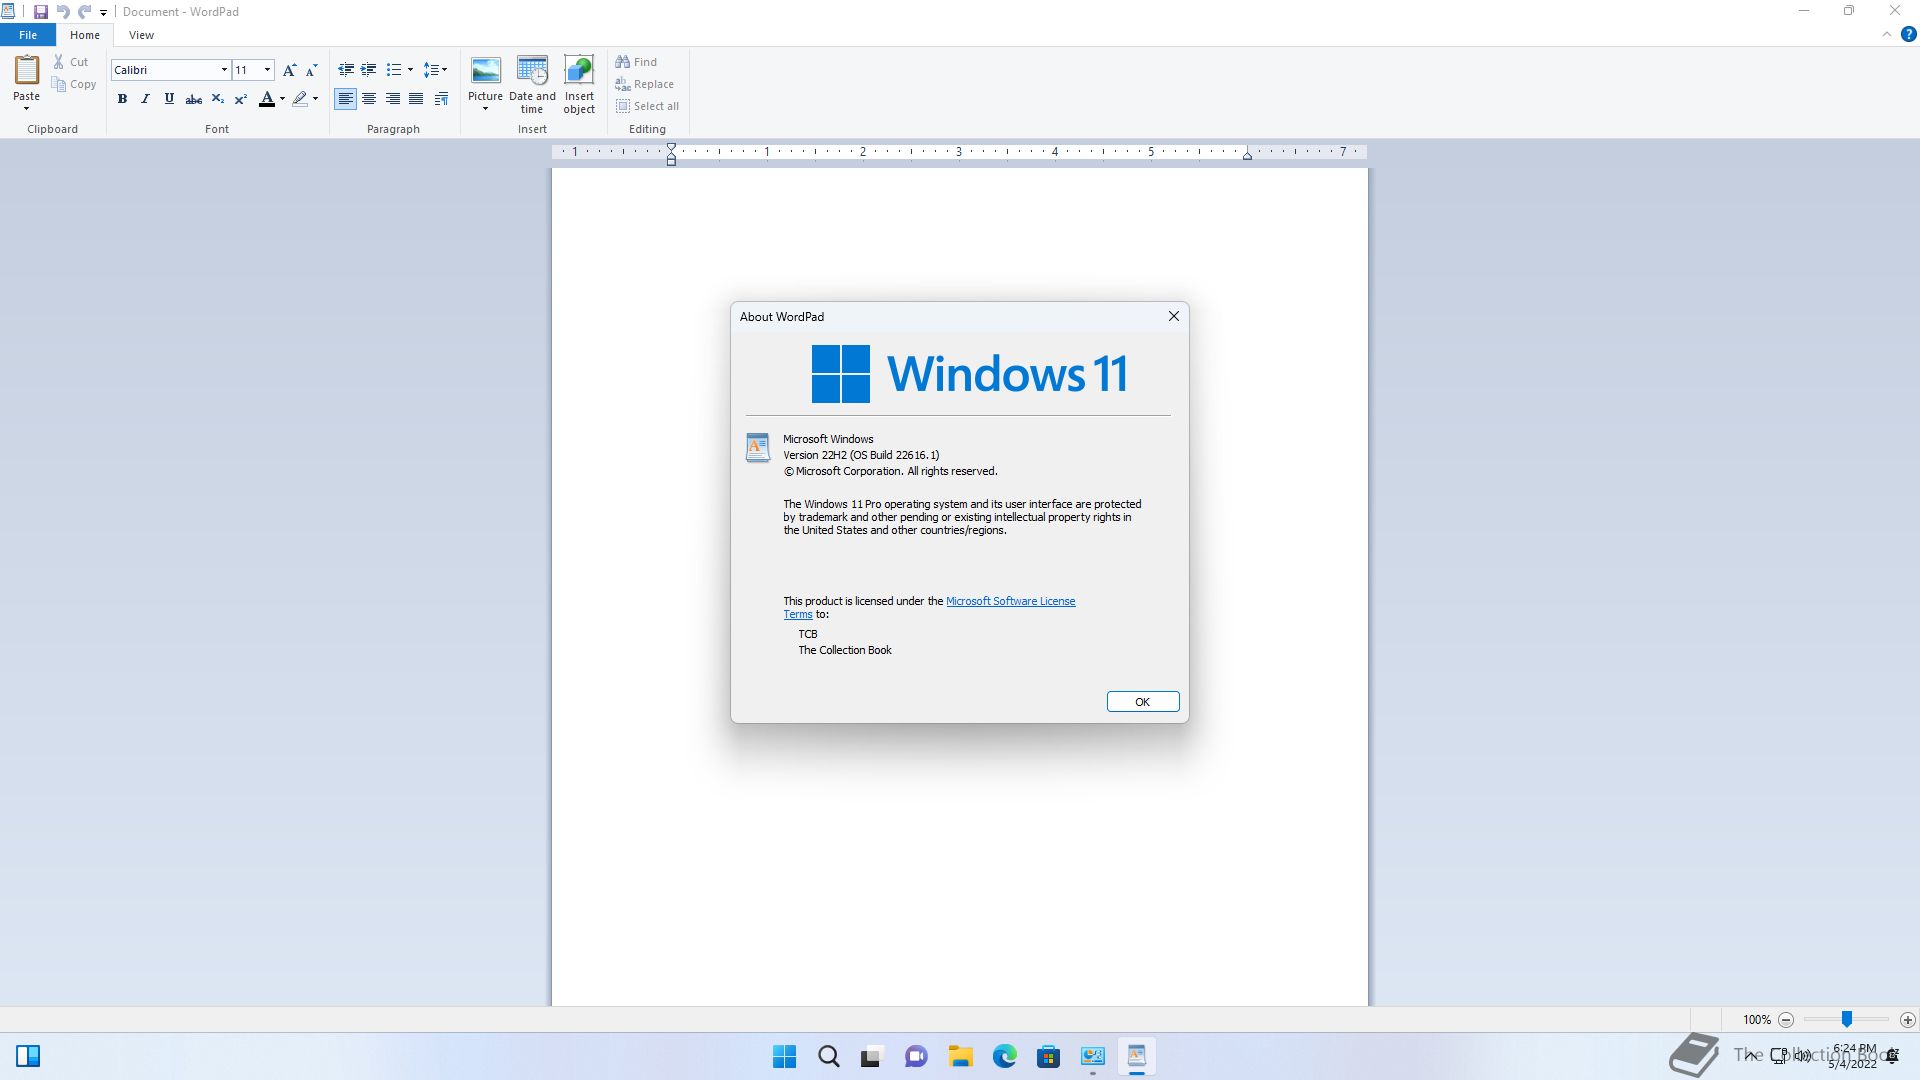Switch to the View tab
This screenshot has width=1920, height=1080.
click(x=141, y=35)
